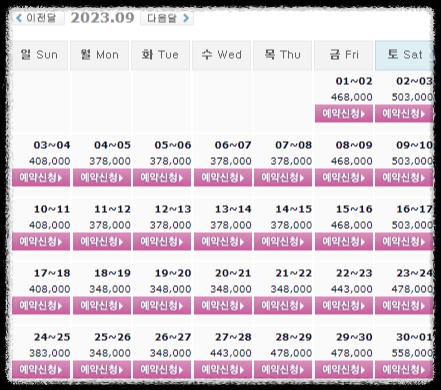Click the 468,000 price on 01~02
441x390 pixels.
point(352,97)
